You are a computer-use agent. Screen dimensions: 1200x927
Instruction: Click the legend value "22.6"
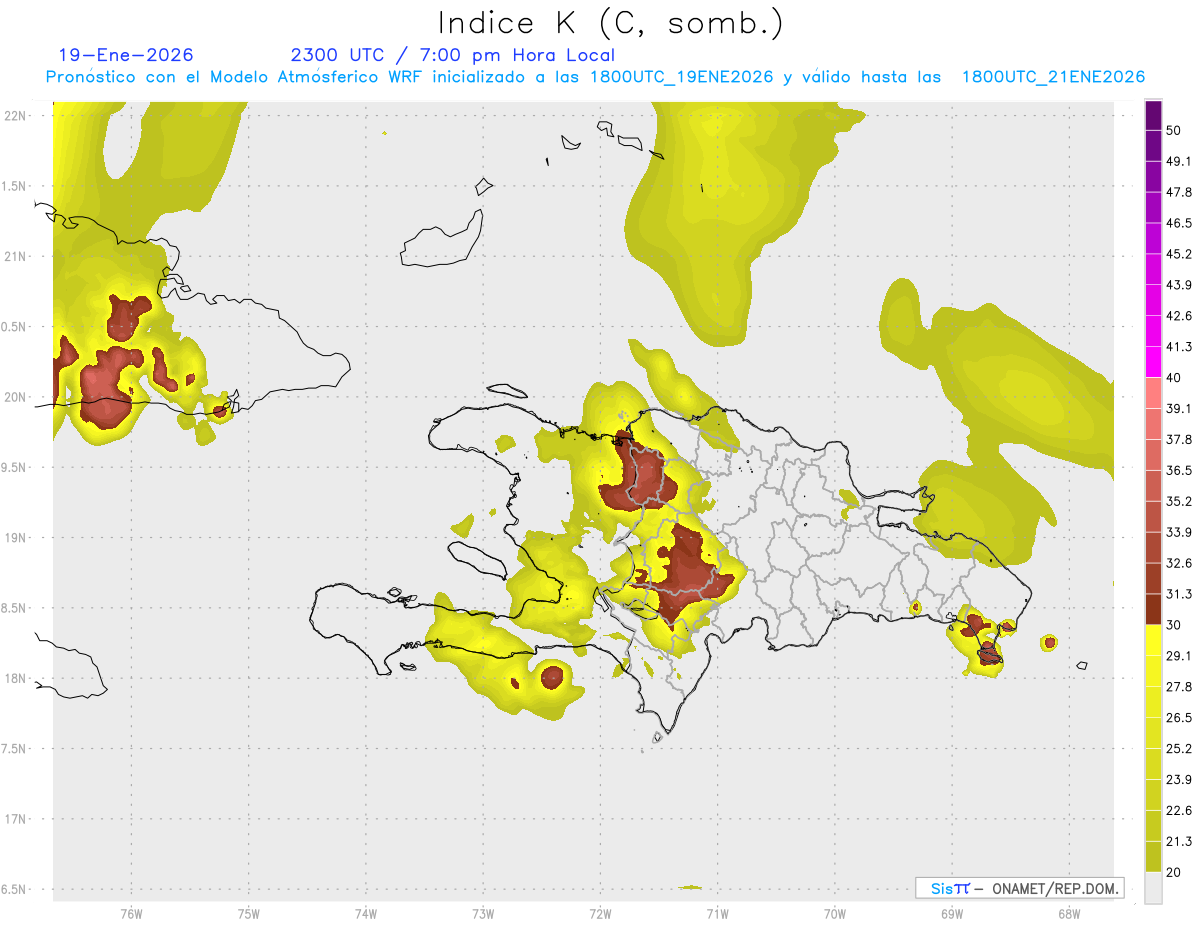[x=1179, y=811]
